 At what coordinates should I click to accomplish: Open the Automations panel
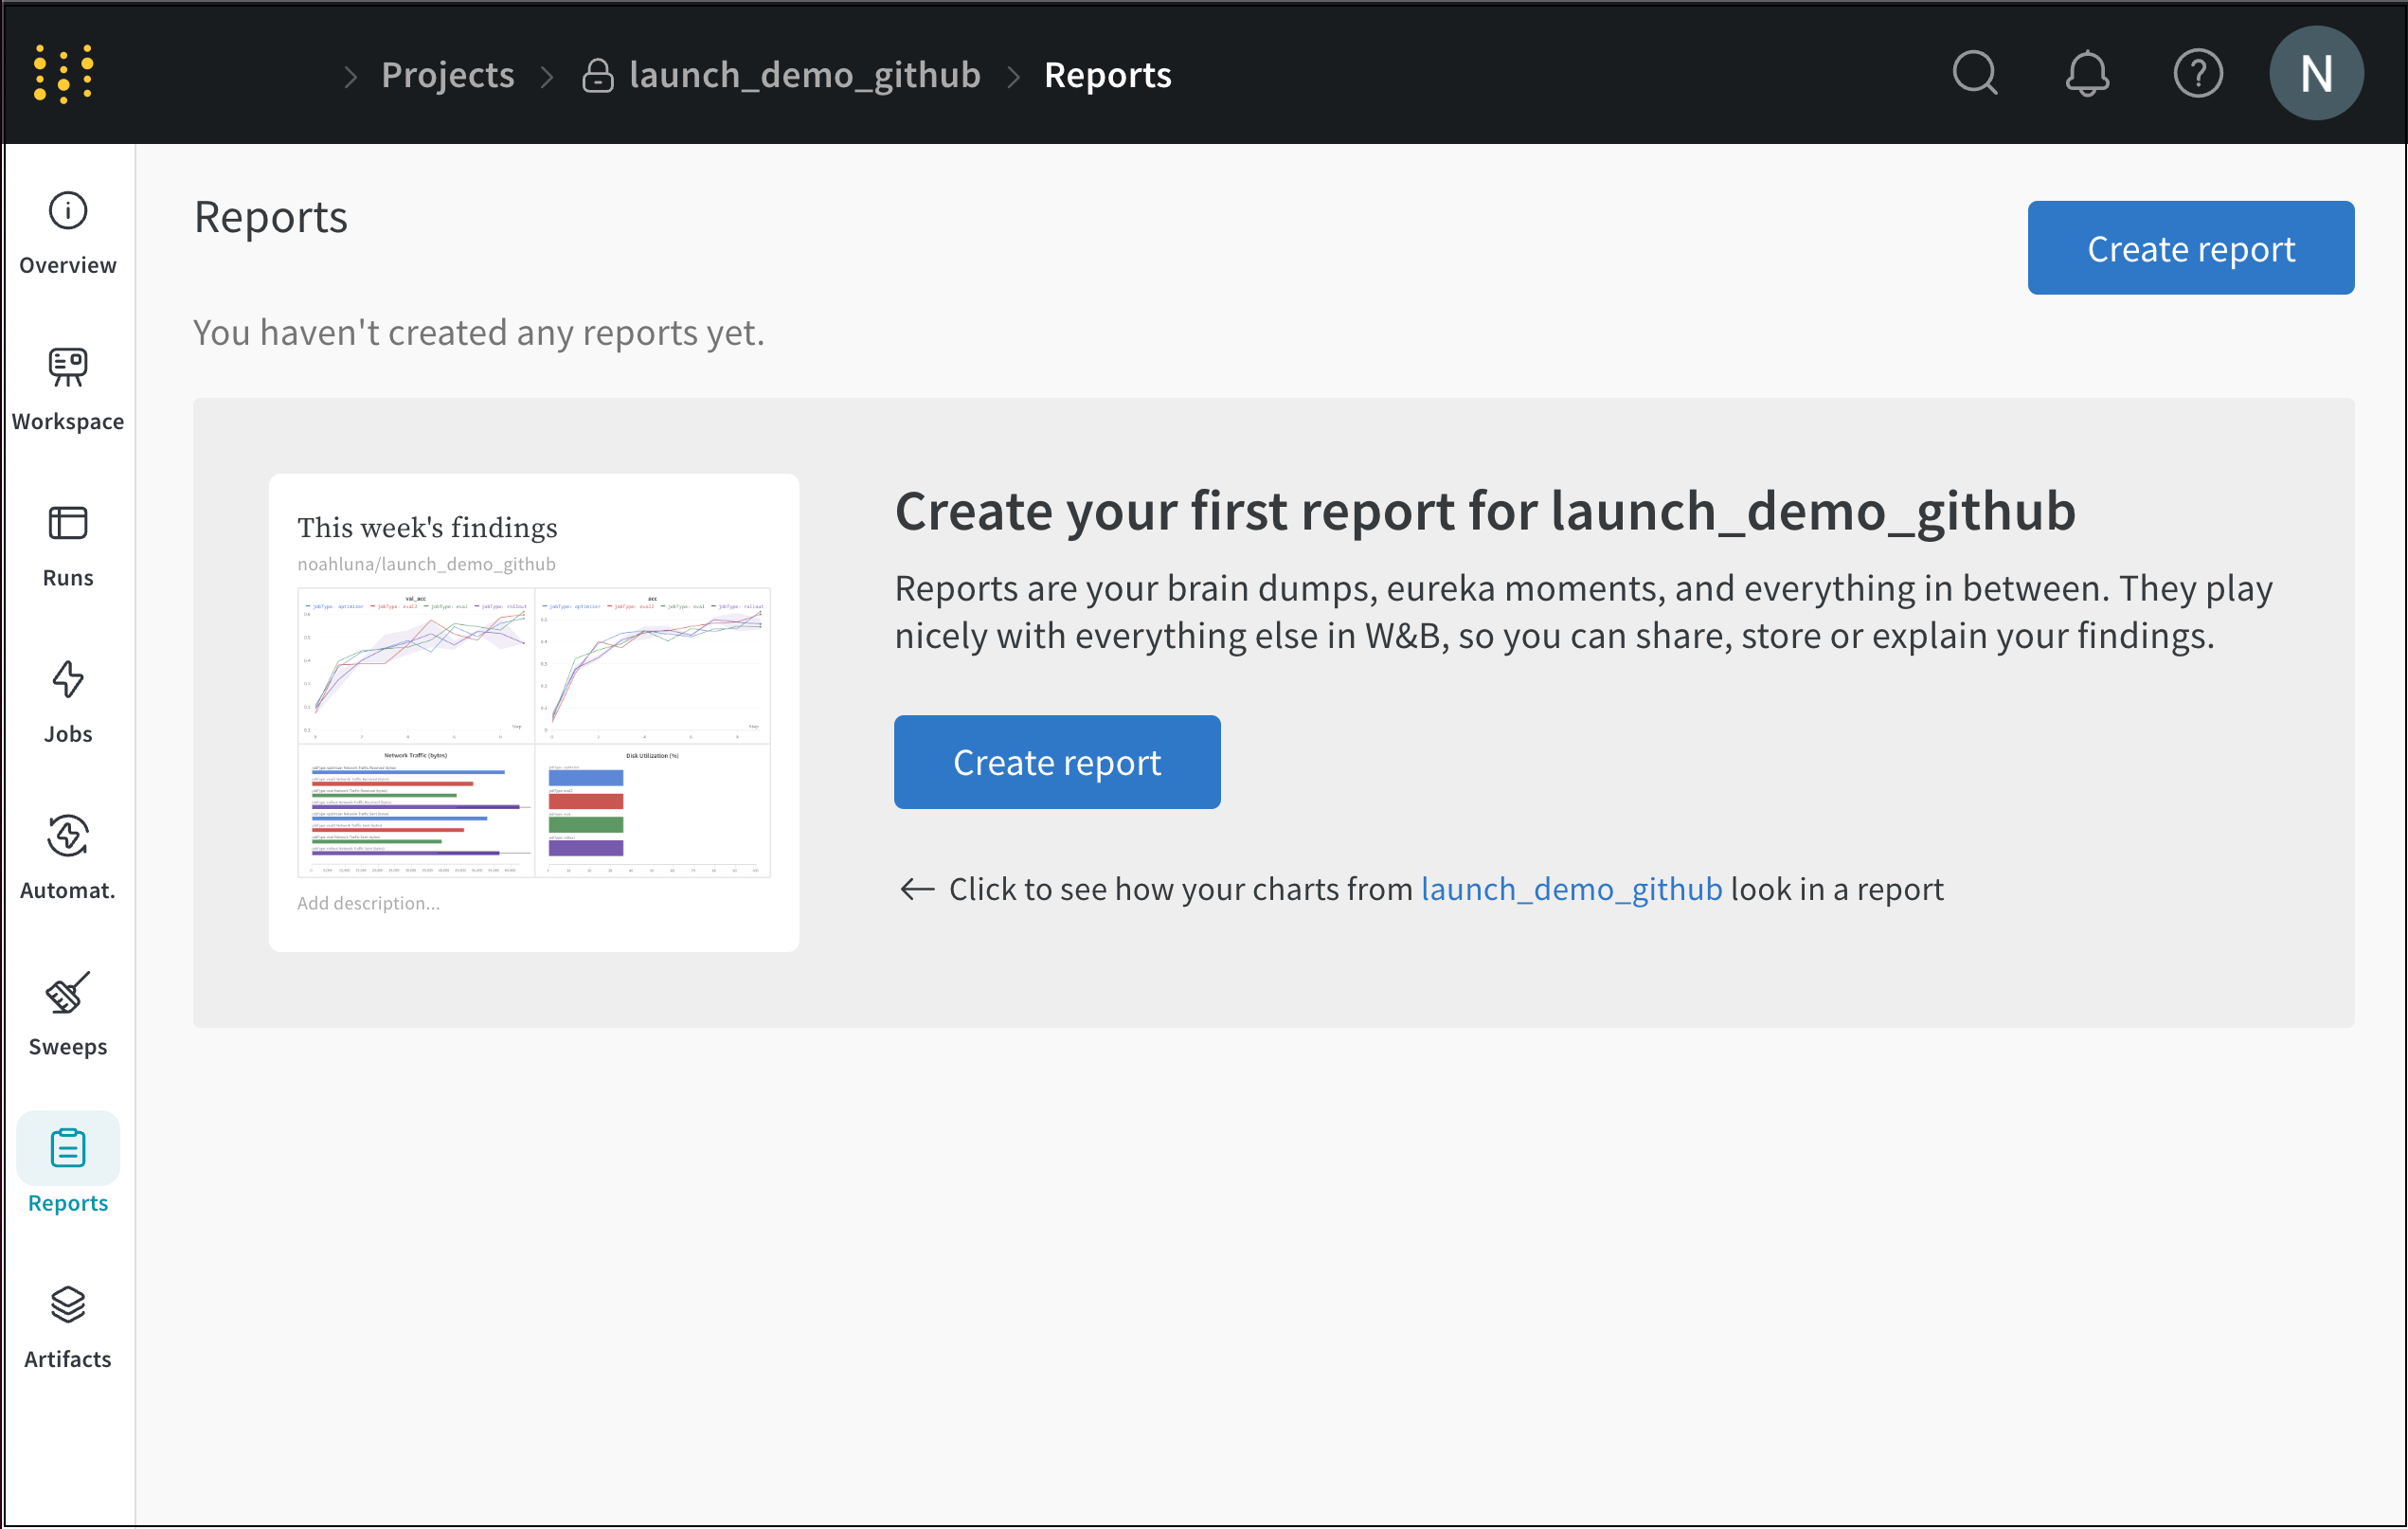[67, 855]
